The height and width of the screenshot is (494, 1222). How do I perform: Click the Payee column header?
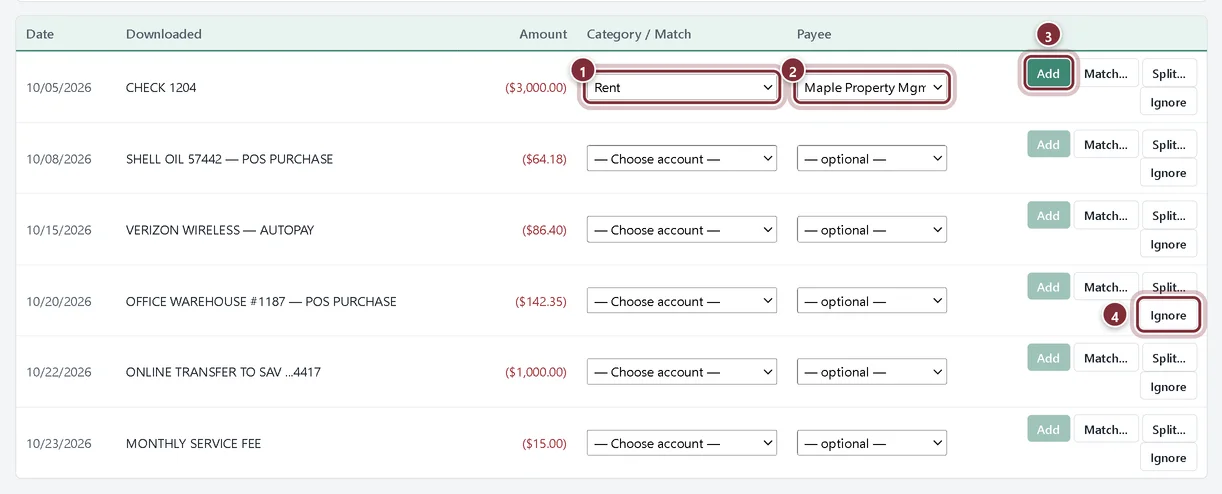click(x=814, y=34)
